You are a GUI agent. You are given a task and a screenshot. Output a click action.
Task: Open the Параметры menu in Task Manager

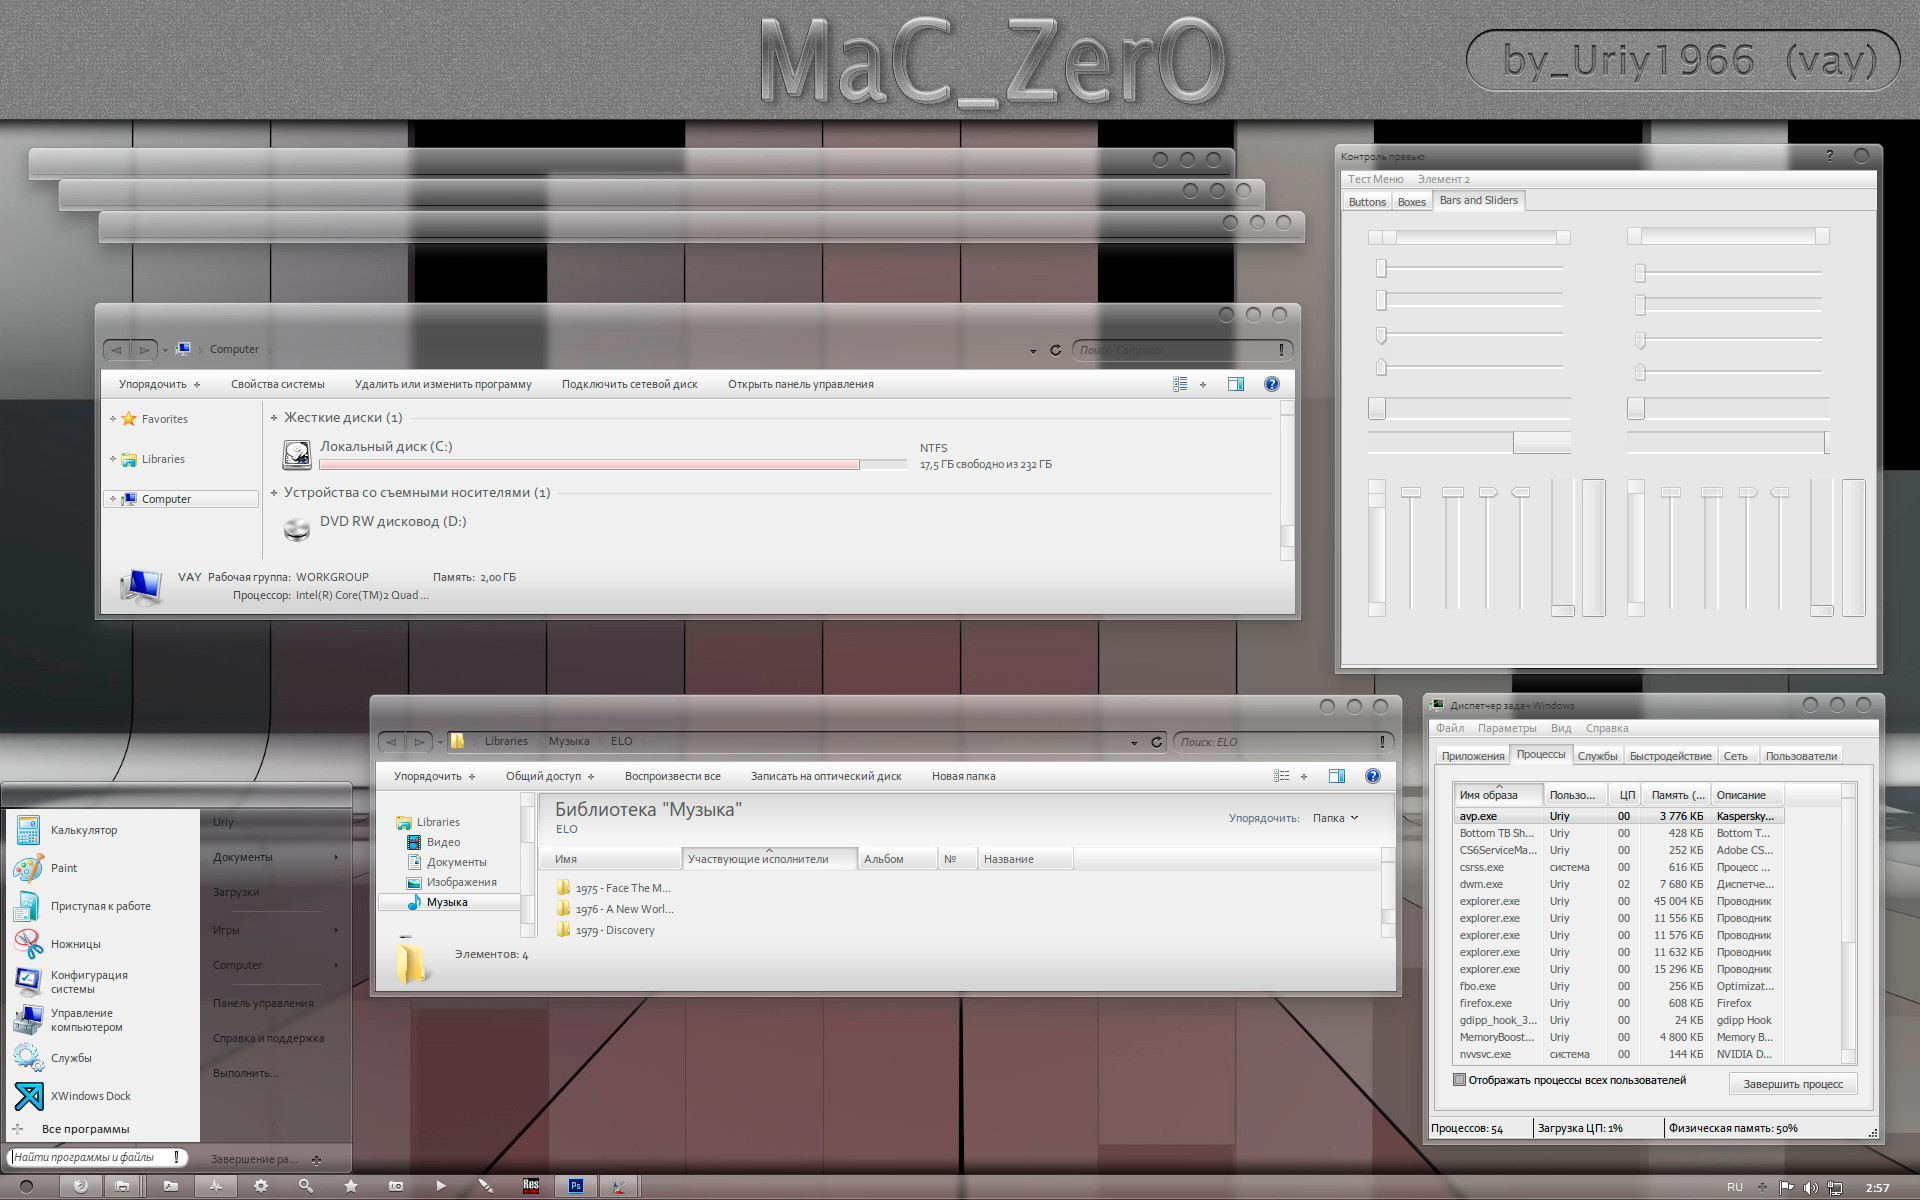1507,728
